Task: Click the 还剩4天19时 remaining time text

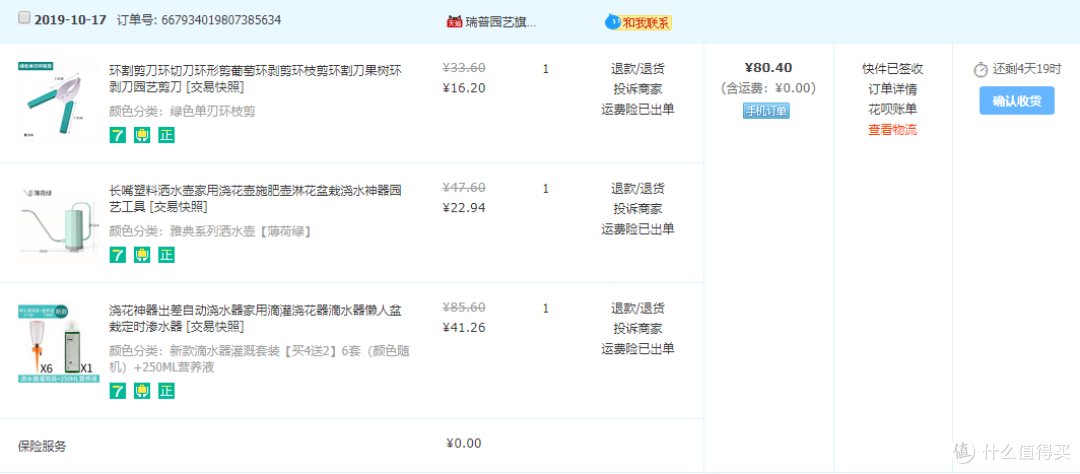Action: tap(1027, 69)
